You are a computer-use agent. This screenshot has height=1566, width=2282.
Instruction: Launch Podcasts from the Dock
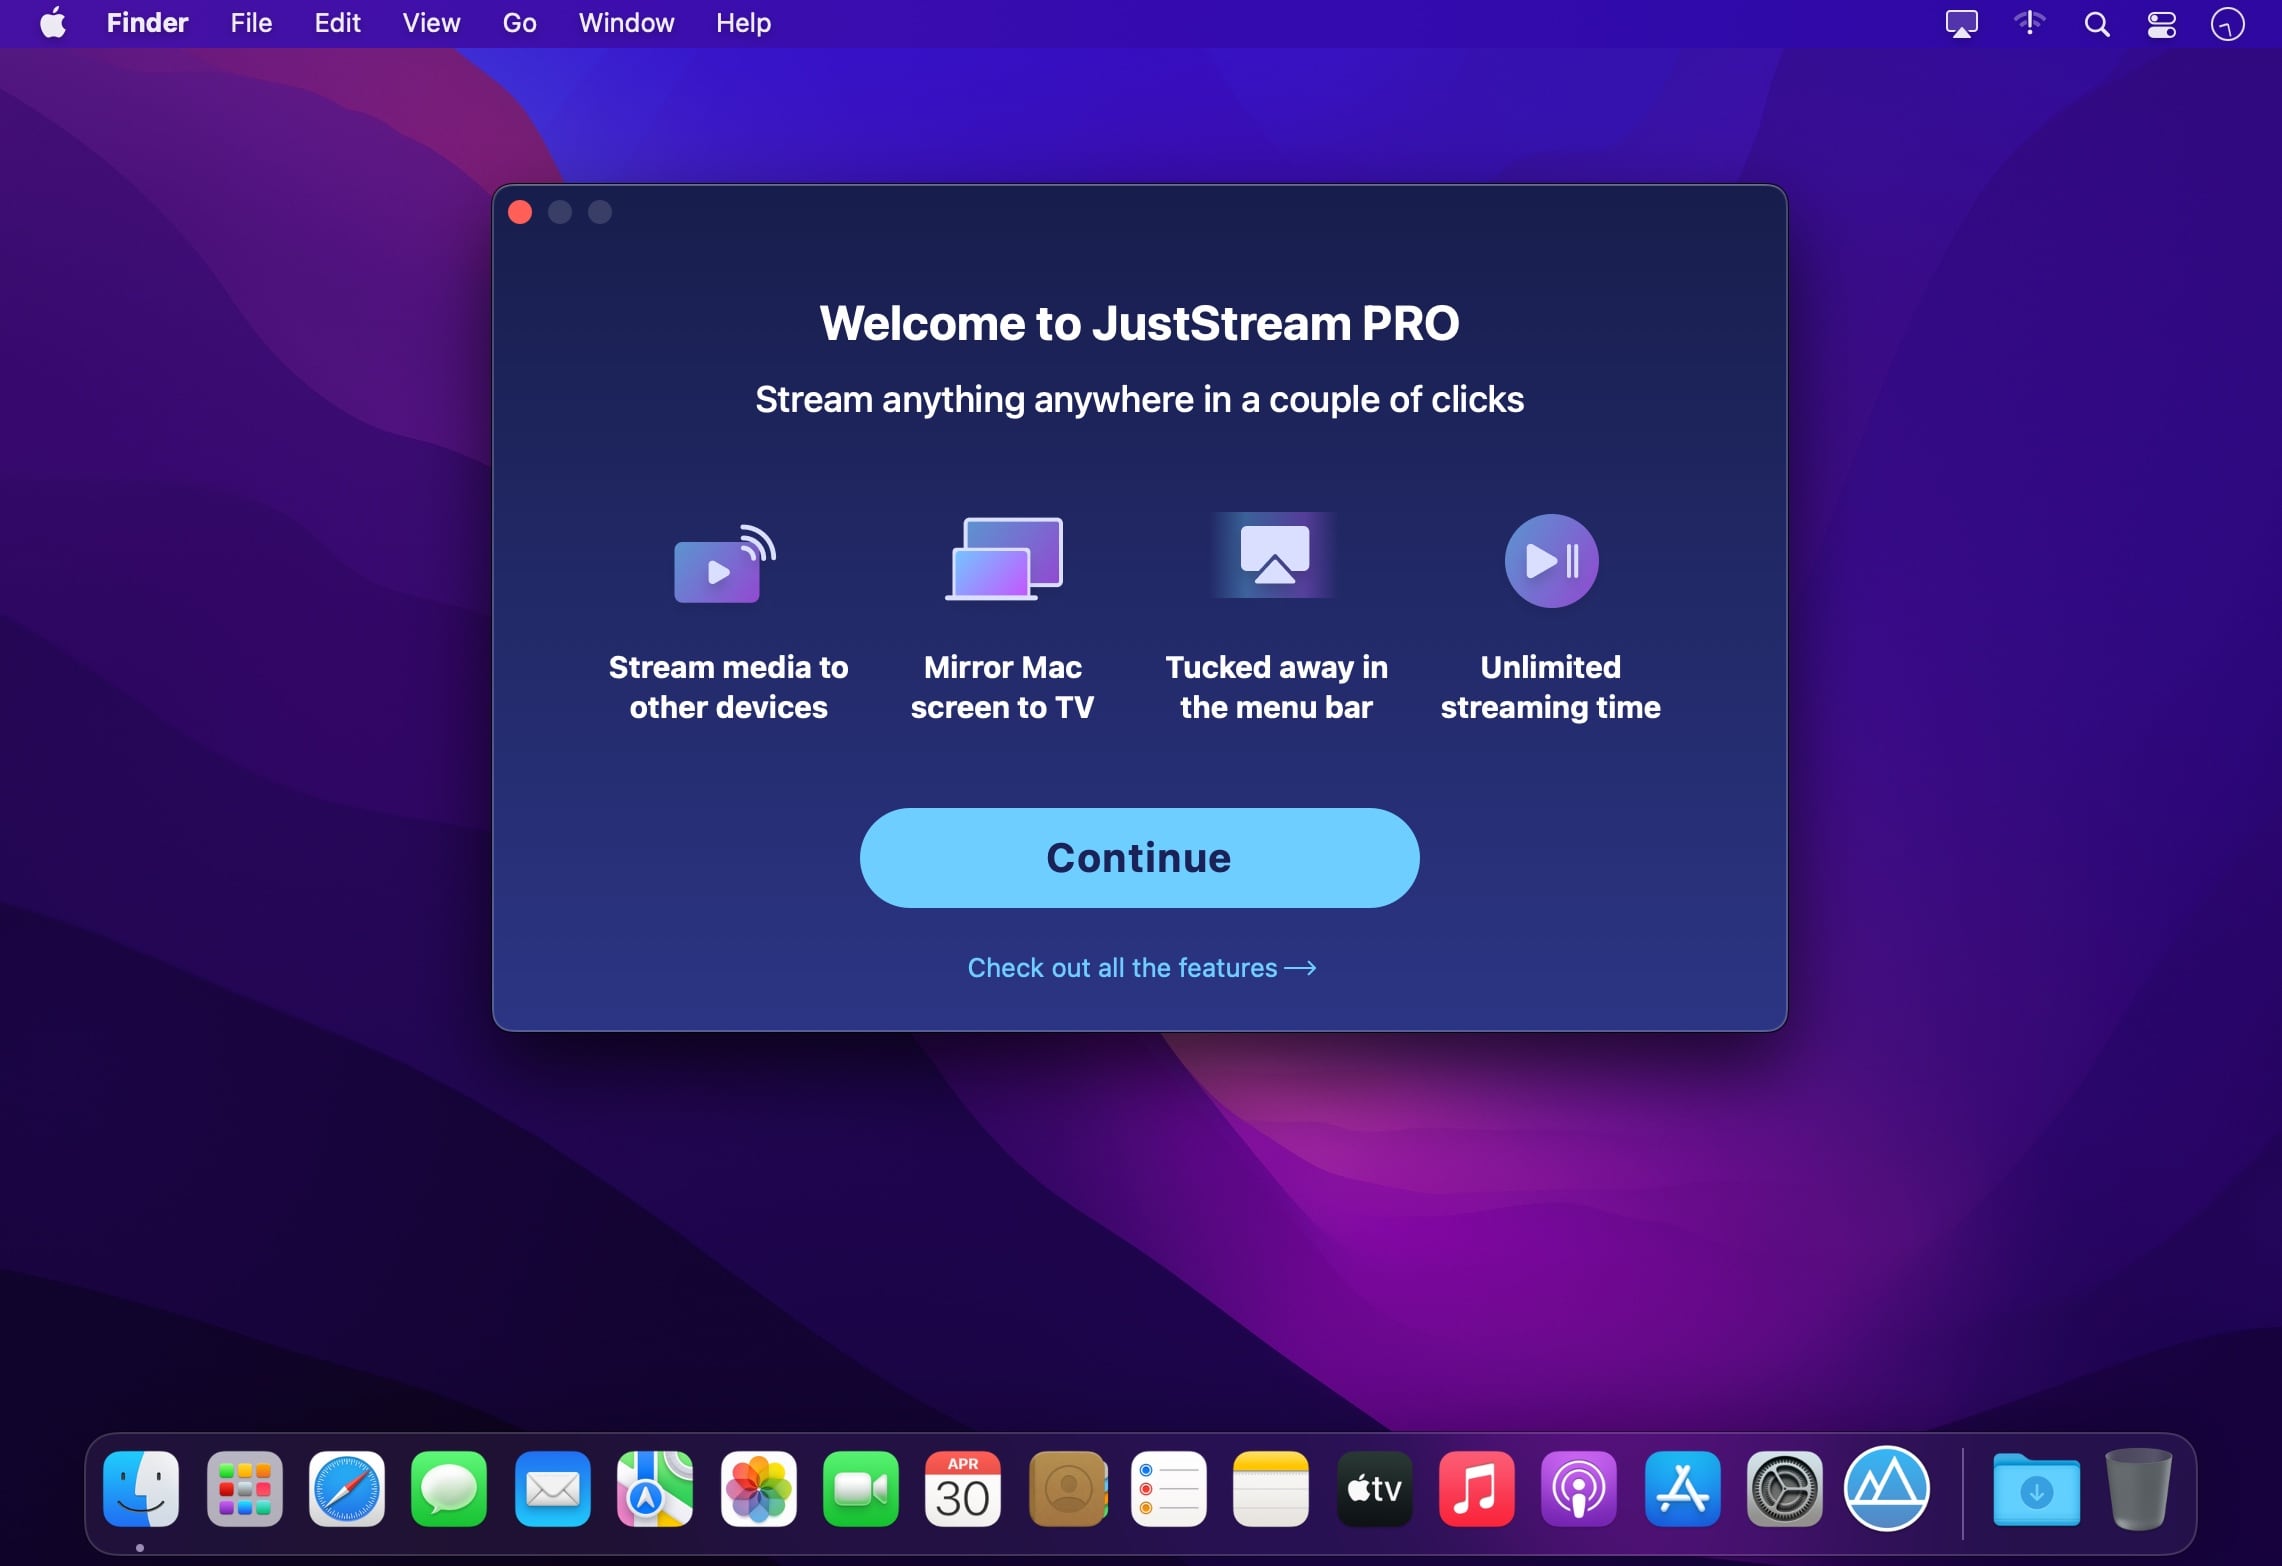[x=1578, y=1489]
